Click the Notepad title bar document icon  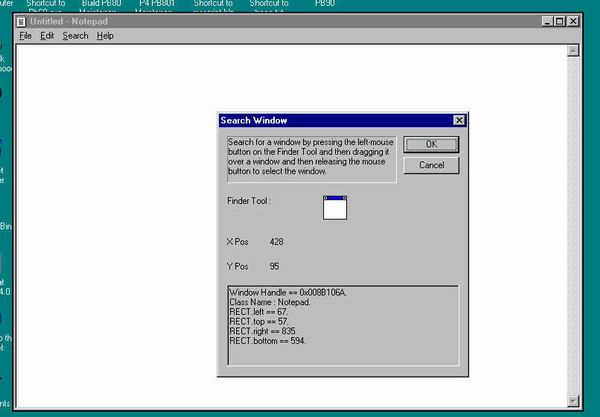[x=21, y=22]
